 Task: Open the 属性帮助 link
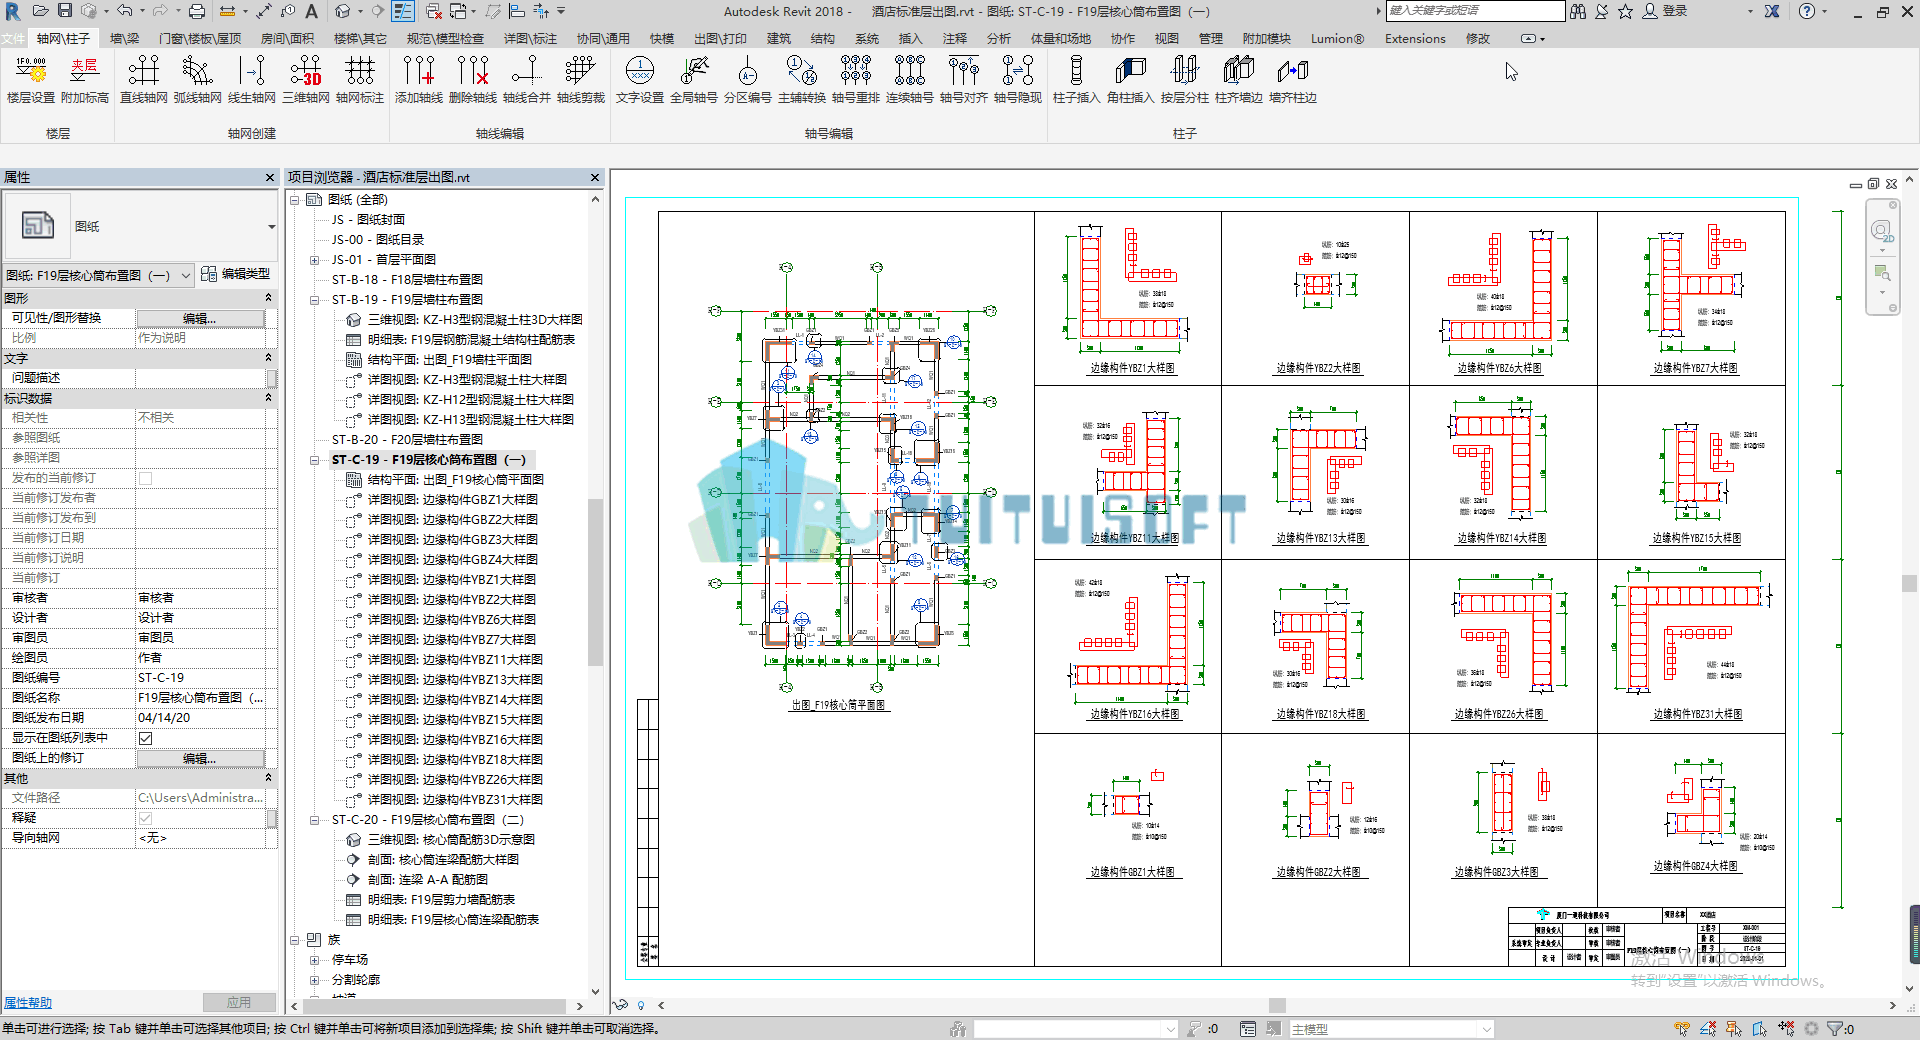click(x=28, y=1003)
